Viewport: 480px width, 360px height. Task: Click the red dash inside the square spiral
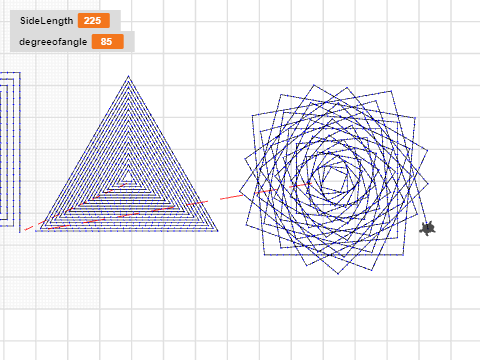pos(300,185)
